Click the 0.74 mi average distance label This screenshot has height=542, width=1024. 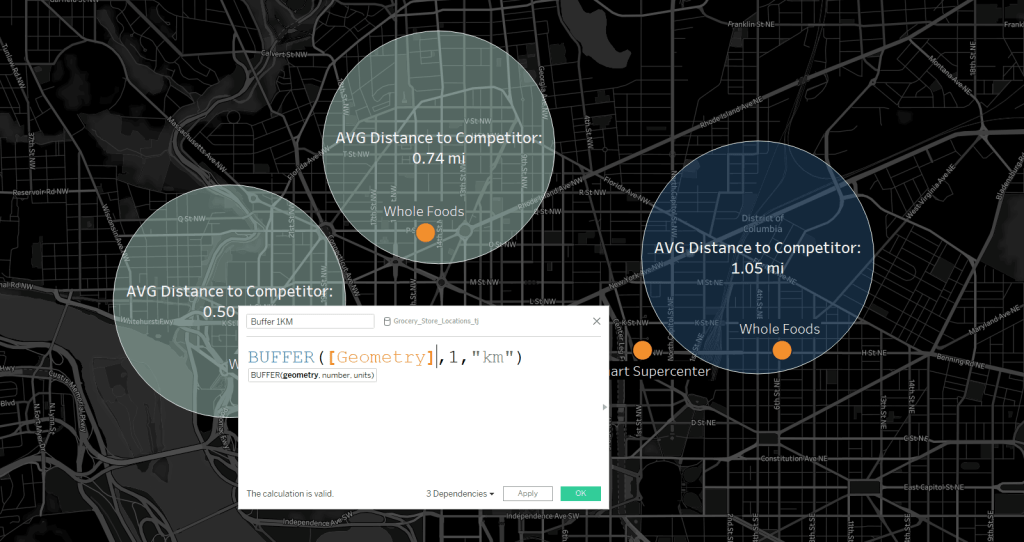(x=440, y=158)
